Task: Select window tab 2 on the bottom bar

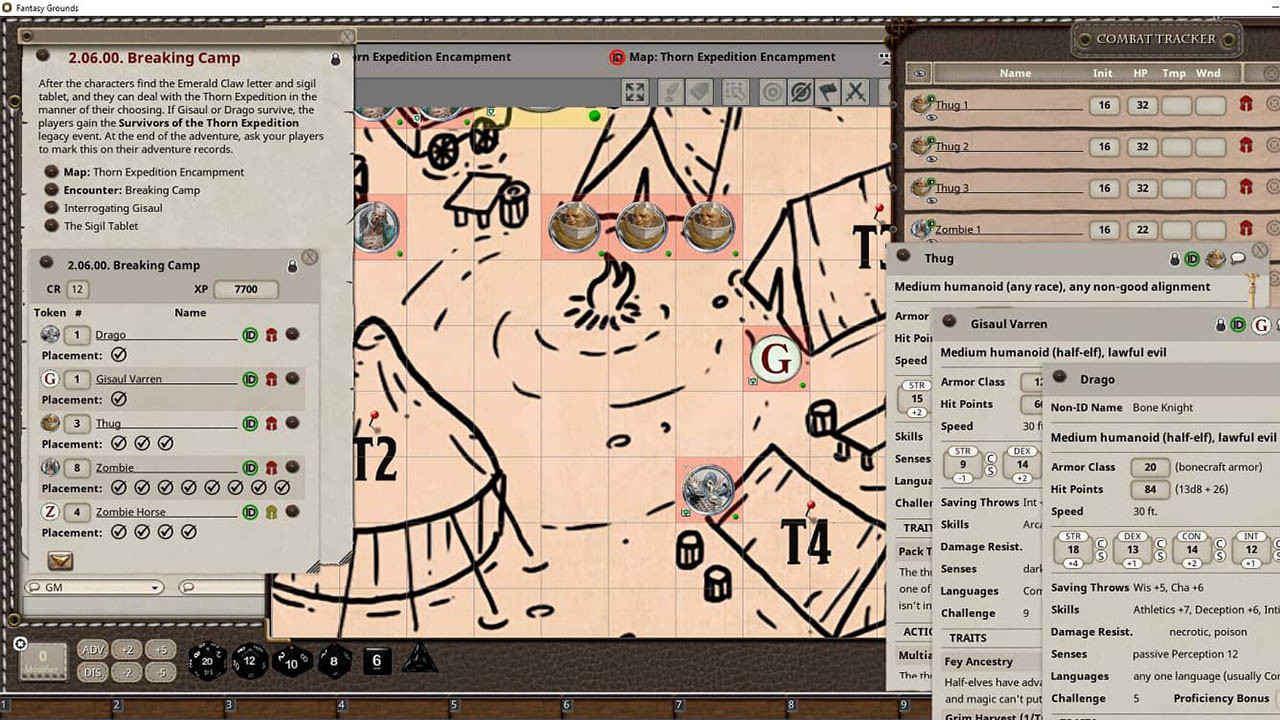Action: pyautogui.click(x=116, y=704)
